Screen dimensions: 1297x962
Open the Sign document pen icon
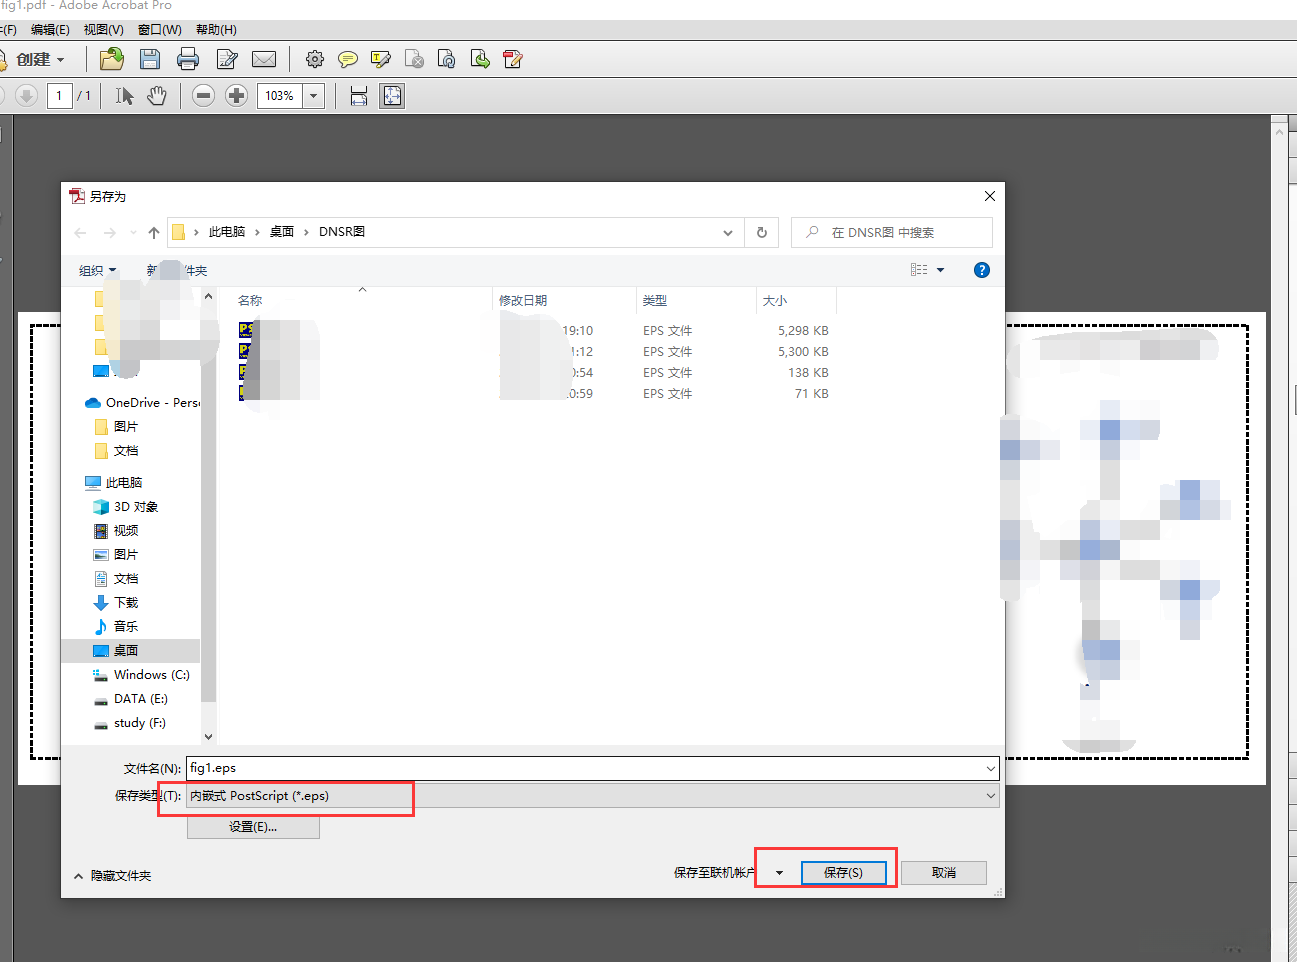[x=227, y=60]
